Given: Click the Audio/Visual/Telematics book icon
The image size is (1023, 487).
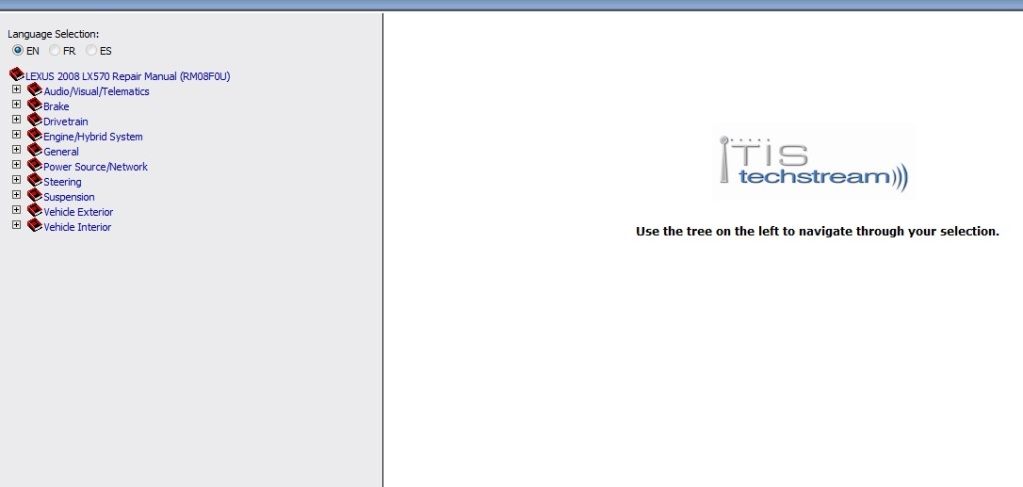Looking at the screenshot, I should 35,89.
